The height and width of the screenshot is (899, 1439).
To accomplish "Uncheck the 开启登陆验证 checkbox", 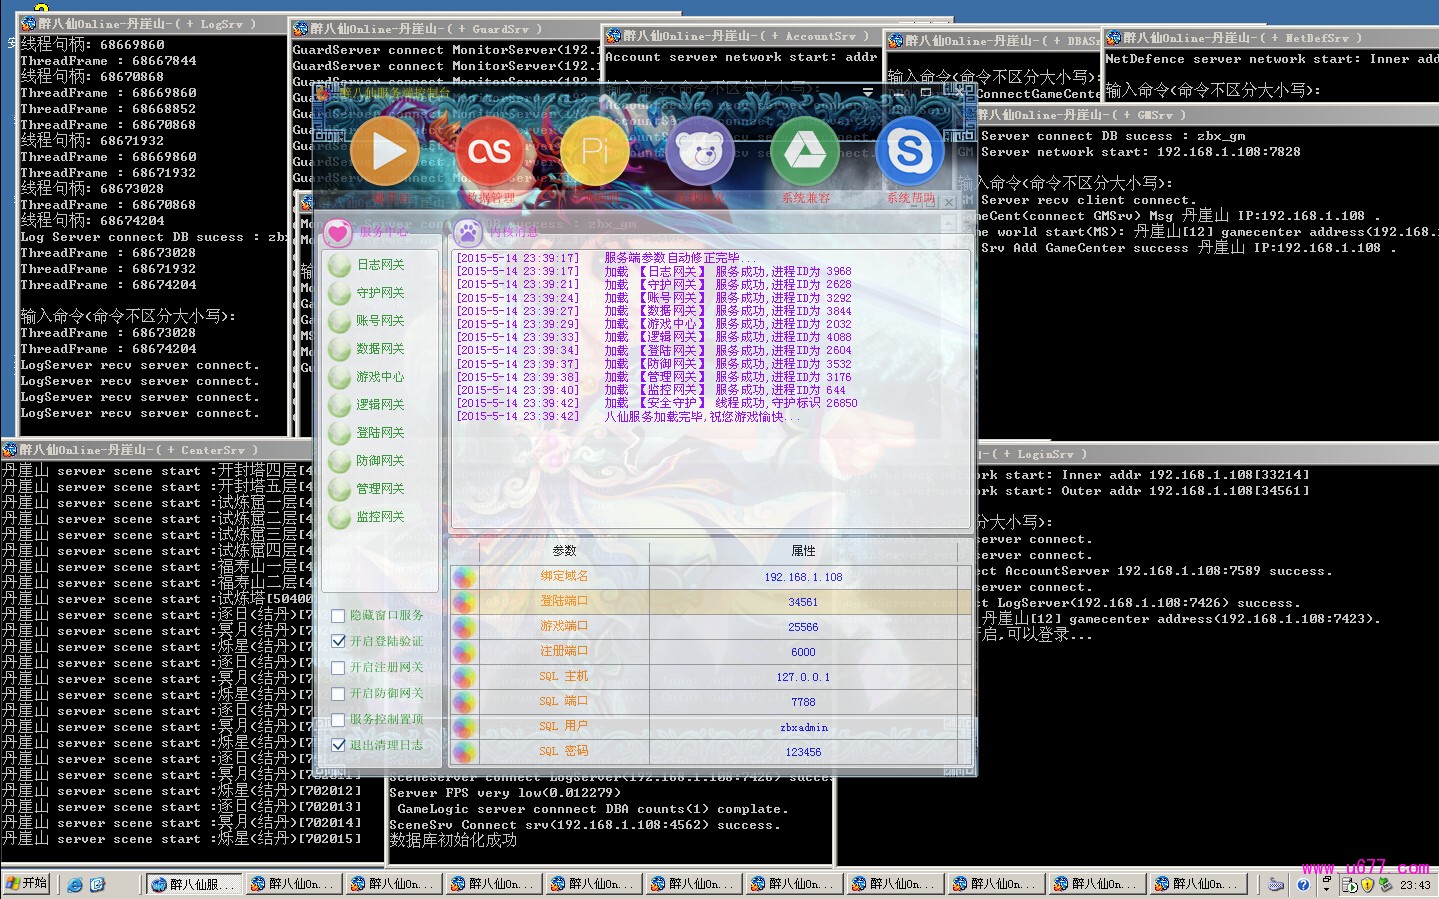I will click(x=339, y=642).
